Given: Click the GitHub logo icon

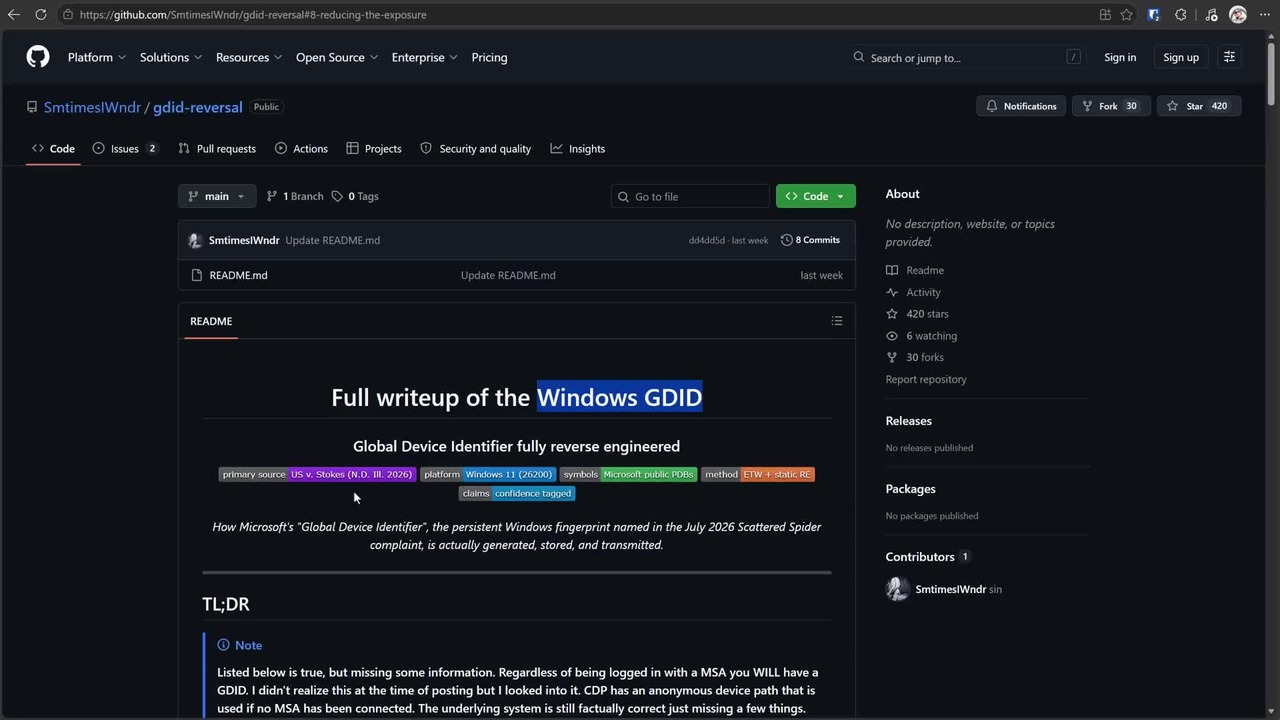Looking at the screenshot, I should pos(38,57).
